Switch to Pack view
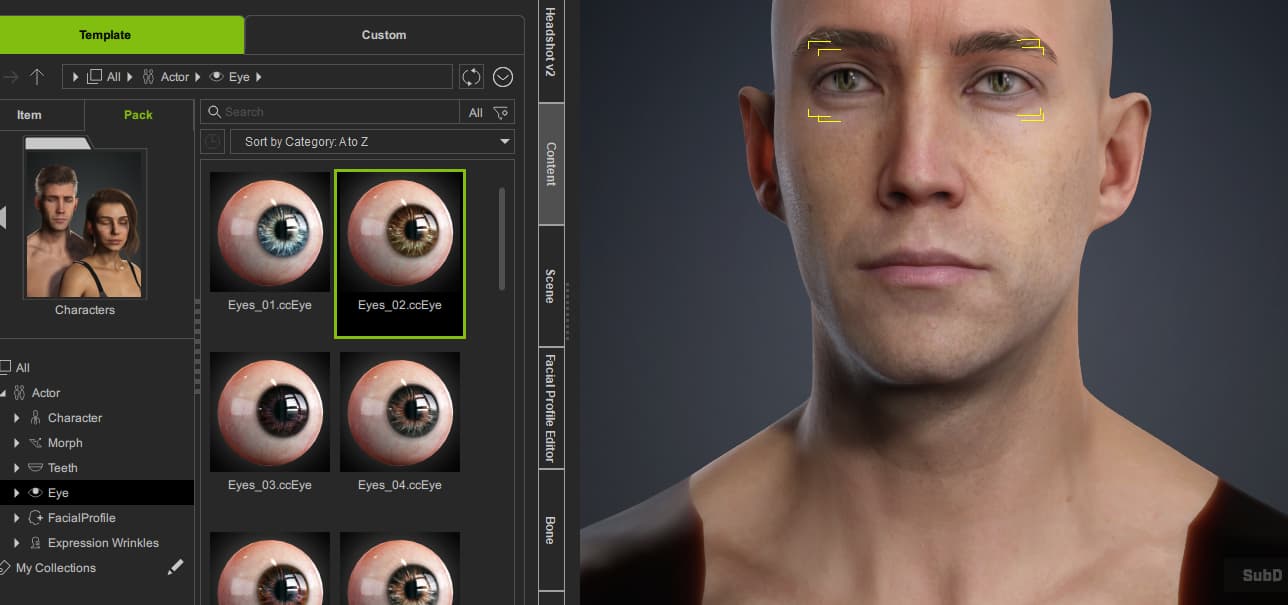 tap(138, 115)
